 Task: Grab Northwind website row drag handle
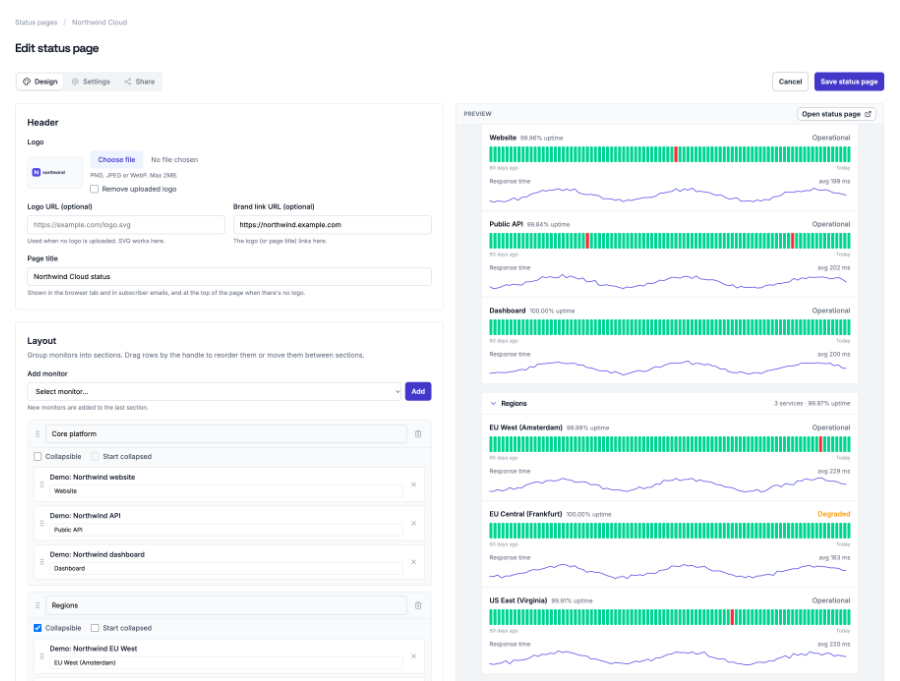tap(42, 485)
